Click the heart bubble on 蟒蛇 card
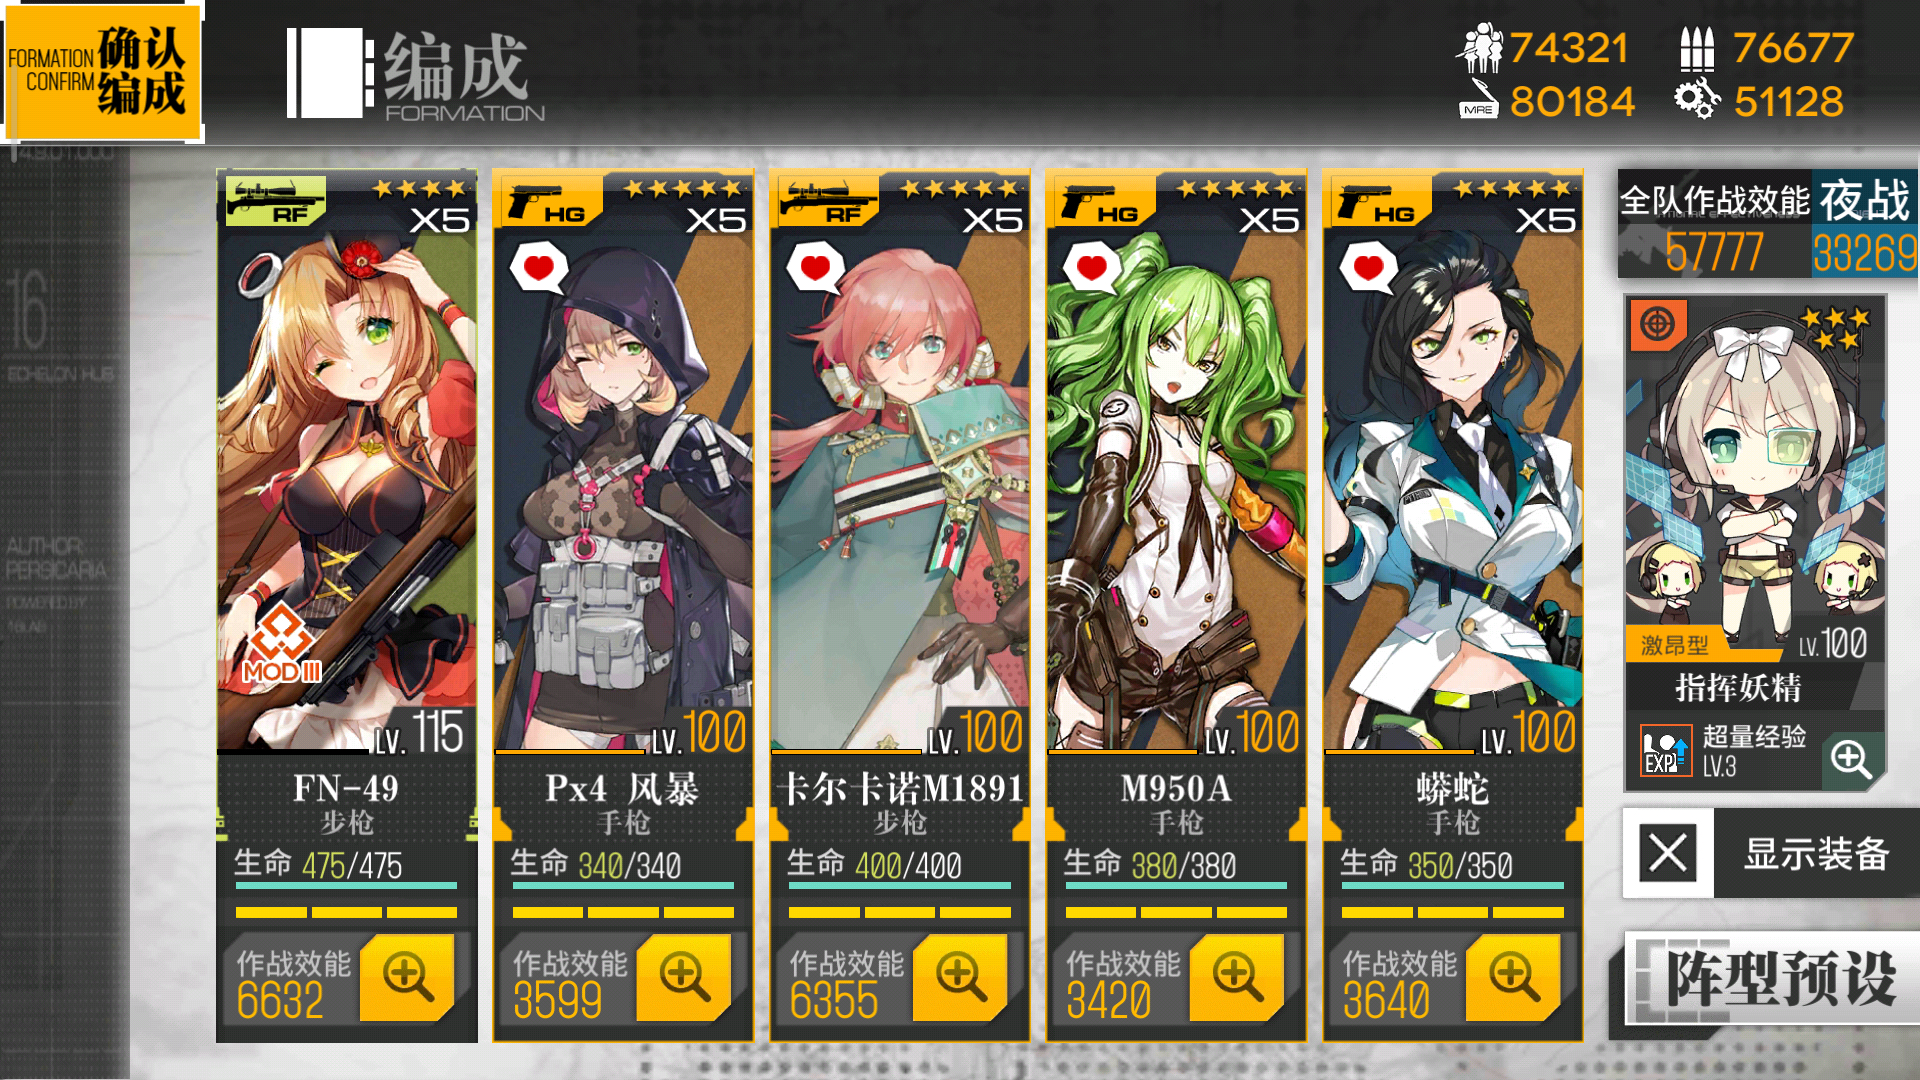The height and width of the screenshot is (1080, 1920). (1369, 268)
